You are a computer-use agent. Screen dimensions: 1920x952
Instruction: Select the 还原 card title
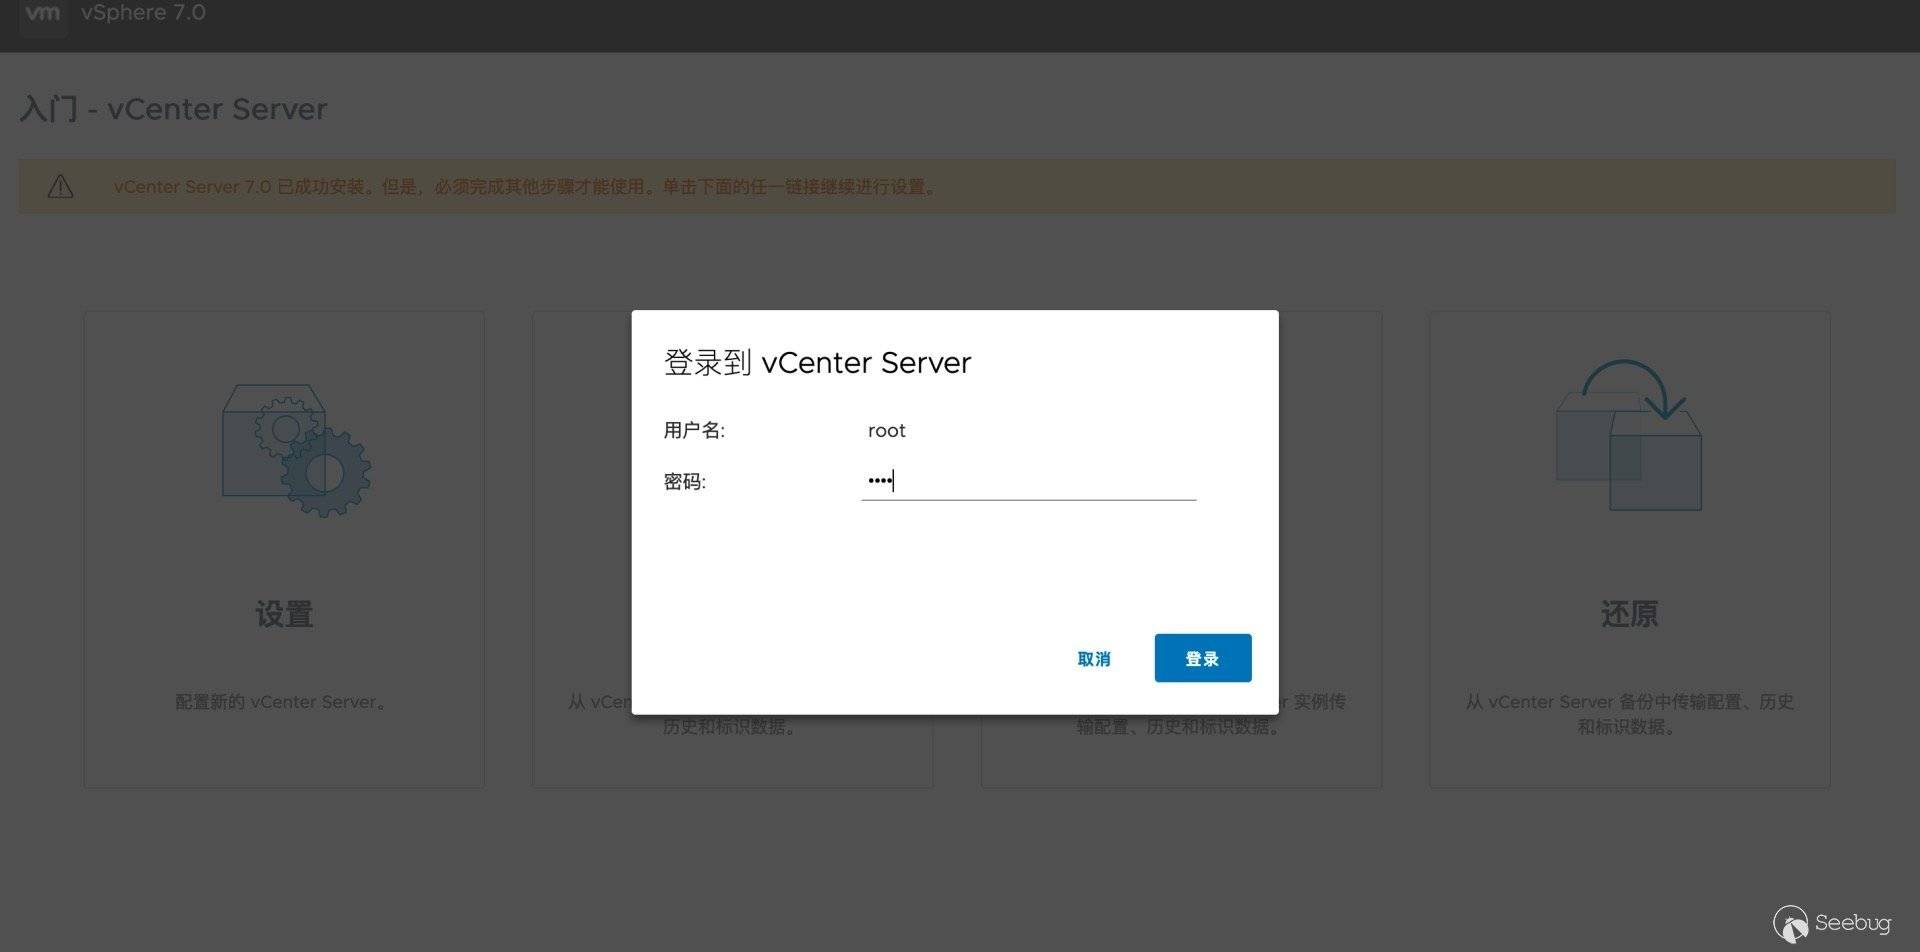(x=1629, y=614)
